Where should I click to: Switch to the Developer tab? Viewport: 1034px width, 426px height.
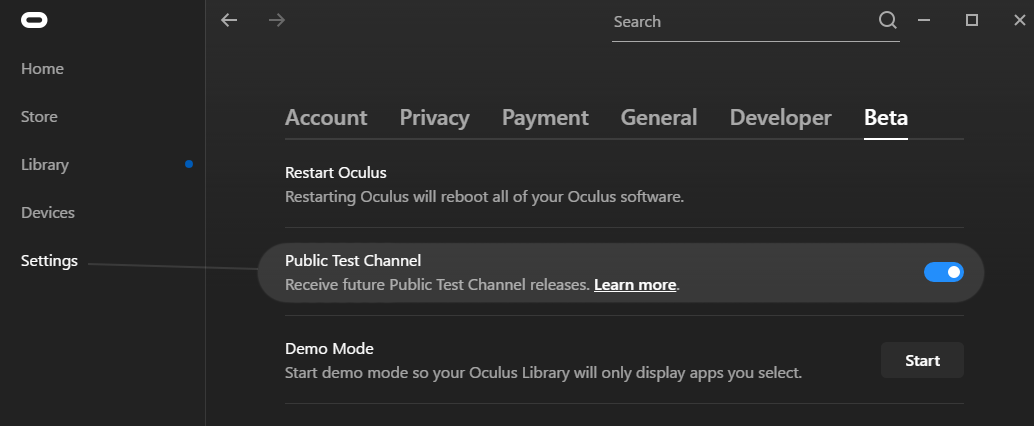[781, 117]
